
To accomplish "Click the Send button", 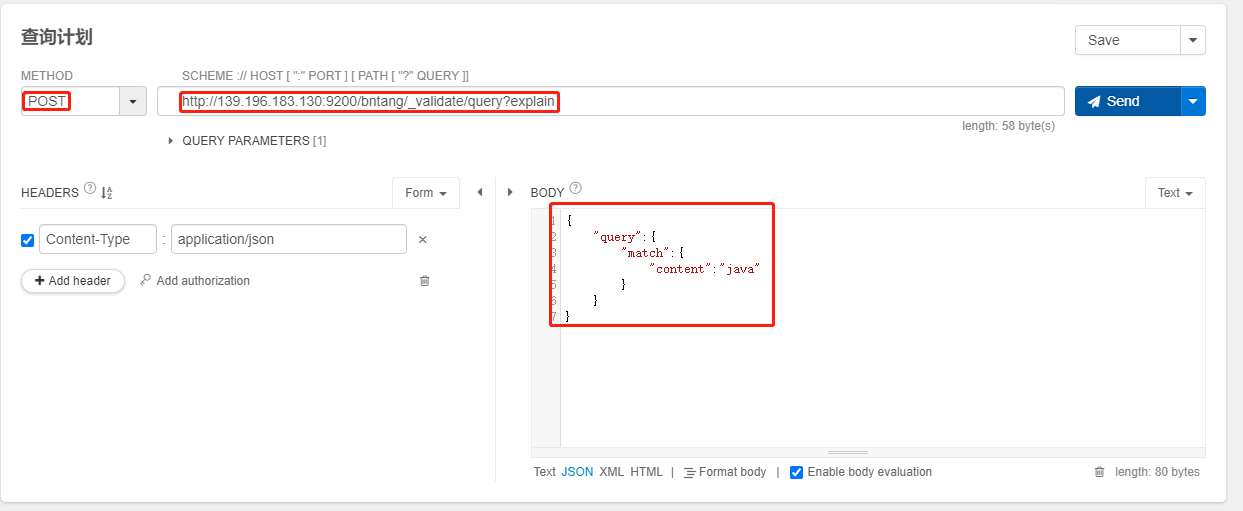I will pyautogui.click(x=1128, y=101).
